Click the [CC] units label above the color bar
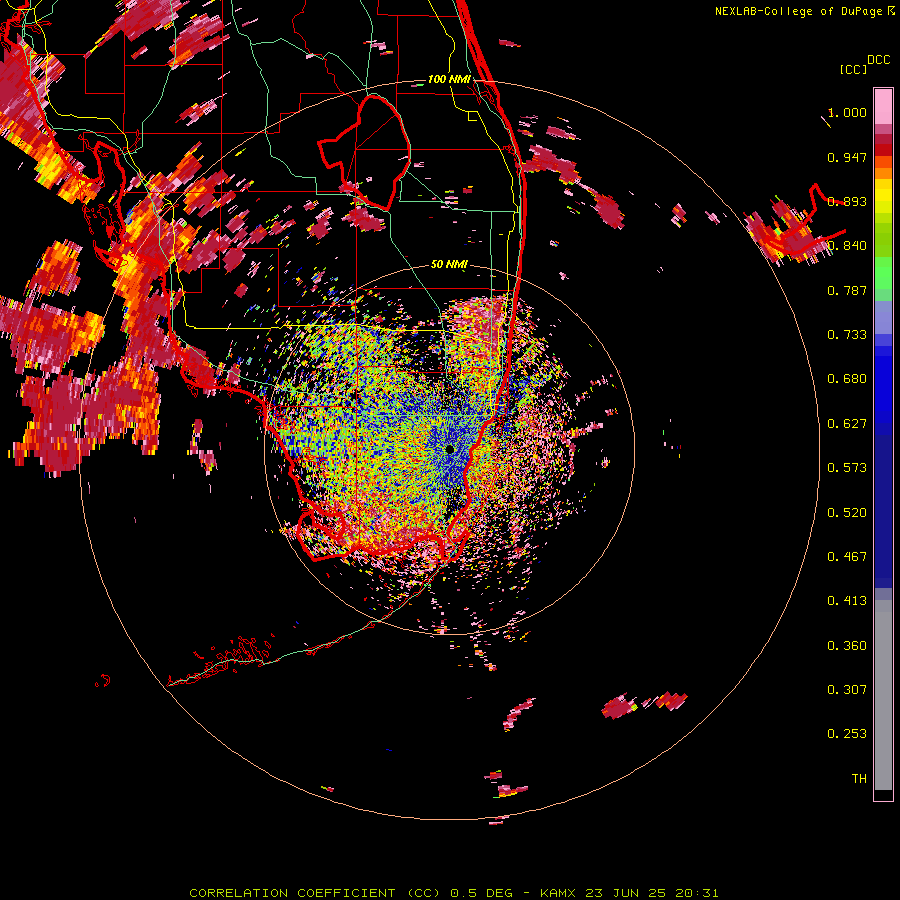 tap(853, 69)
